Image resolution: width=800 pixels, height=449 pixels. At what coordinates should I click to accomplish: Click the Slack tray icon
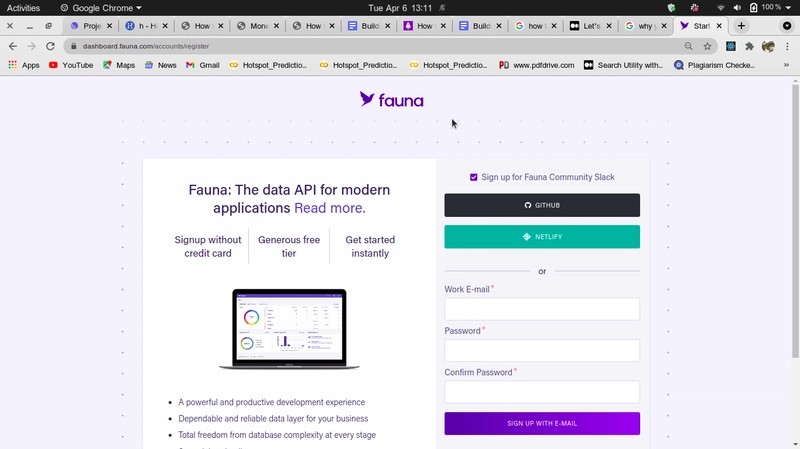[694, 8]
